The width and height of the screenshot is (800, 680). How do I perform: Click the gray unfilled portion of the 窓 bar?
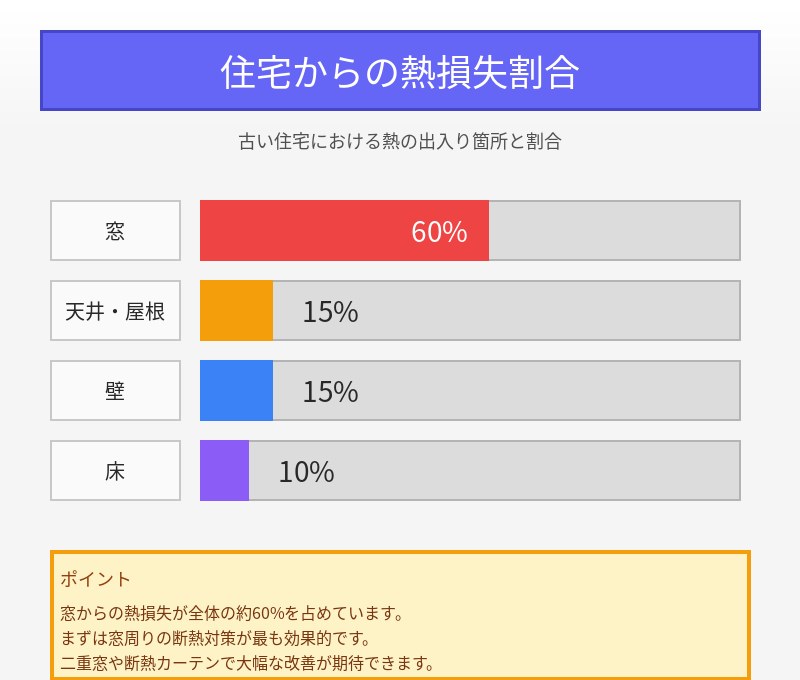tap(614, 231)
